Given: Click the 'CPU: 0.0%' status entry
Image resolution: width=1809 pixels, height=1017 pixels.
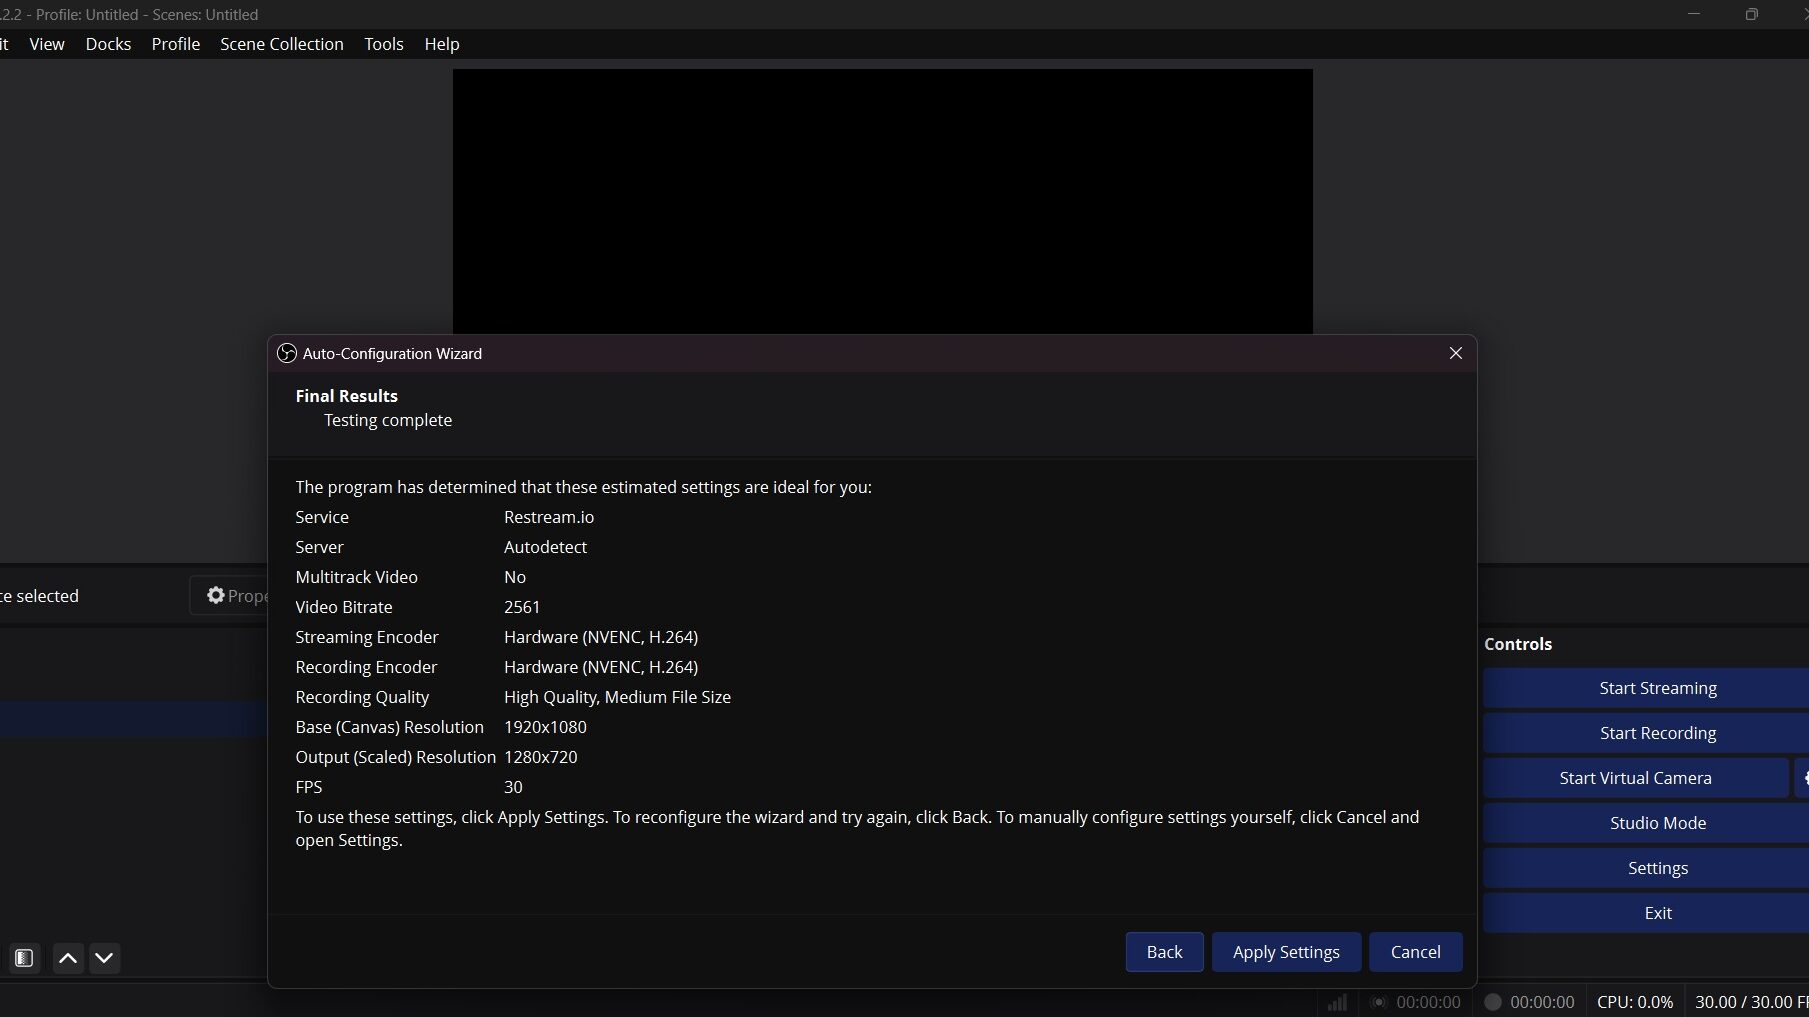Looking at the screenshot, I should click(1635, 1002).
